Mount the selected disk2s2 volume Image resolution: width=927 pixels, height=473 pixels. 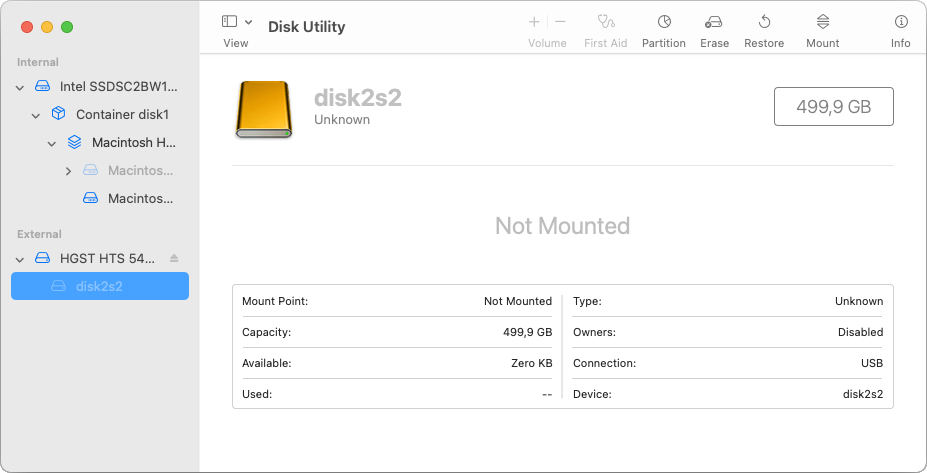pyautogui.click(x=822, y=22)
